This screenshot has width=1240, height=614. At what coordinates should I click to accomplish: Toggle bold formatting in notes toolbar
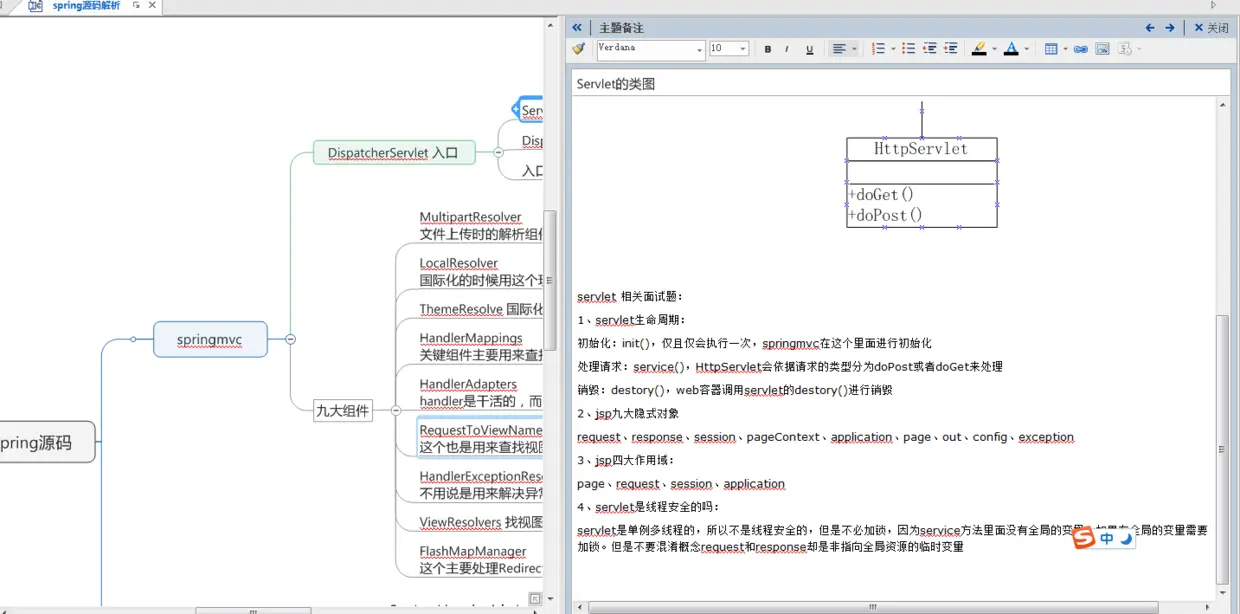(x=768, y=49)
